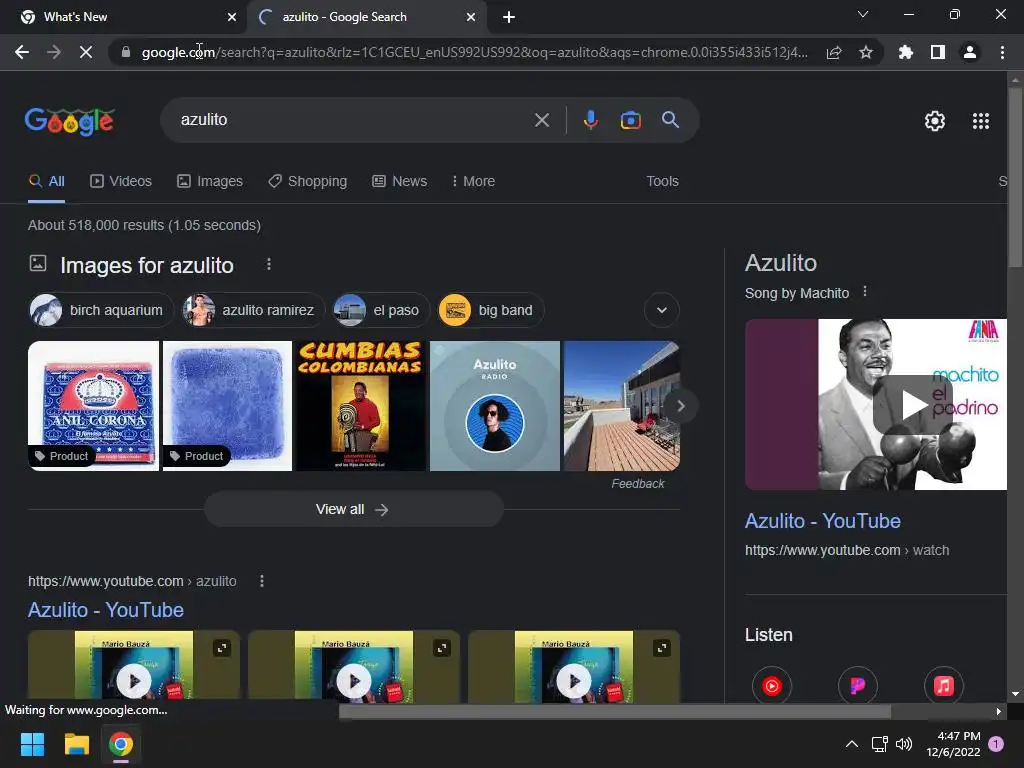1024x768 pixels.
Task: Open options next to youtube.com result URL
Action: click(262, 581)
